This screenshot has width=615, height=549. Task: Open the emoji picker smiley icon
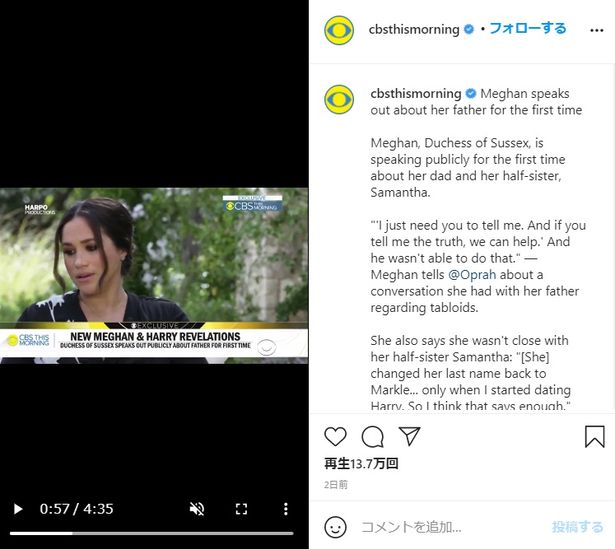(335, 527)
